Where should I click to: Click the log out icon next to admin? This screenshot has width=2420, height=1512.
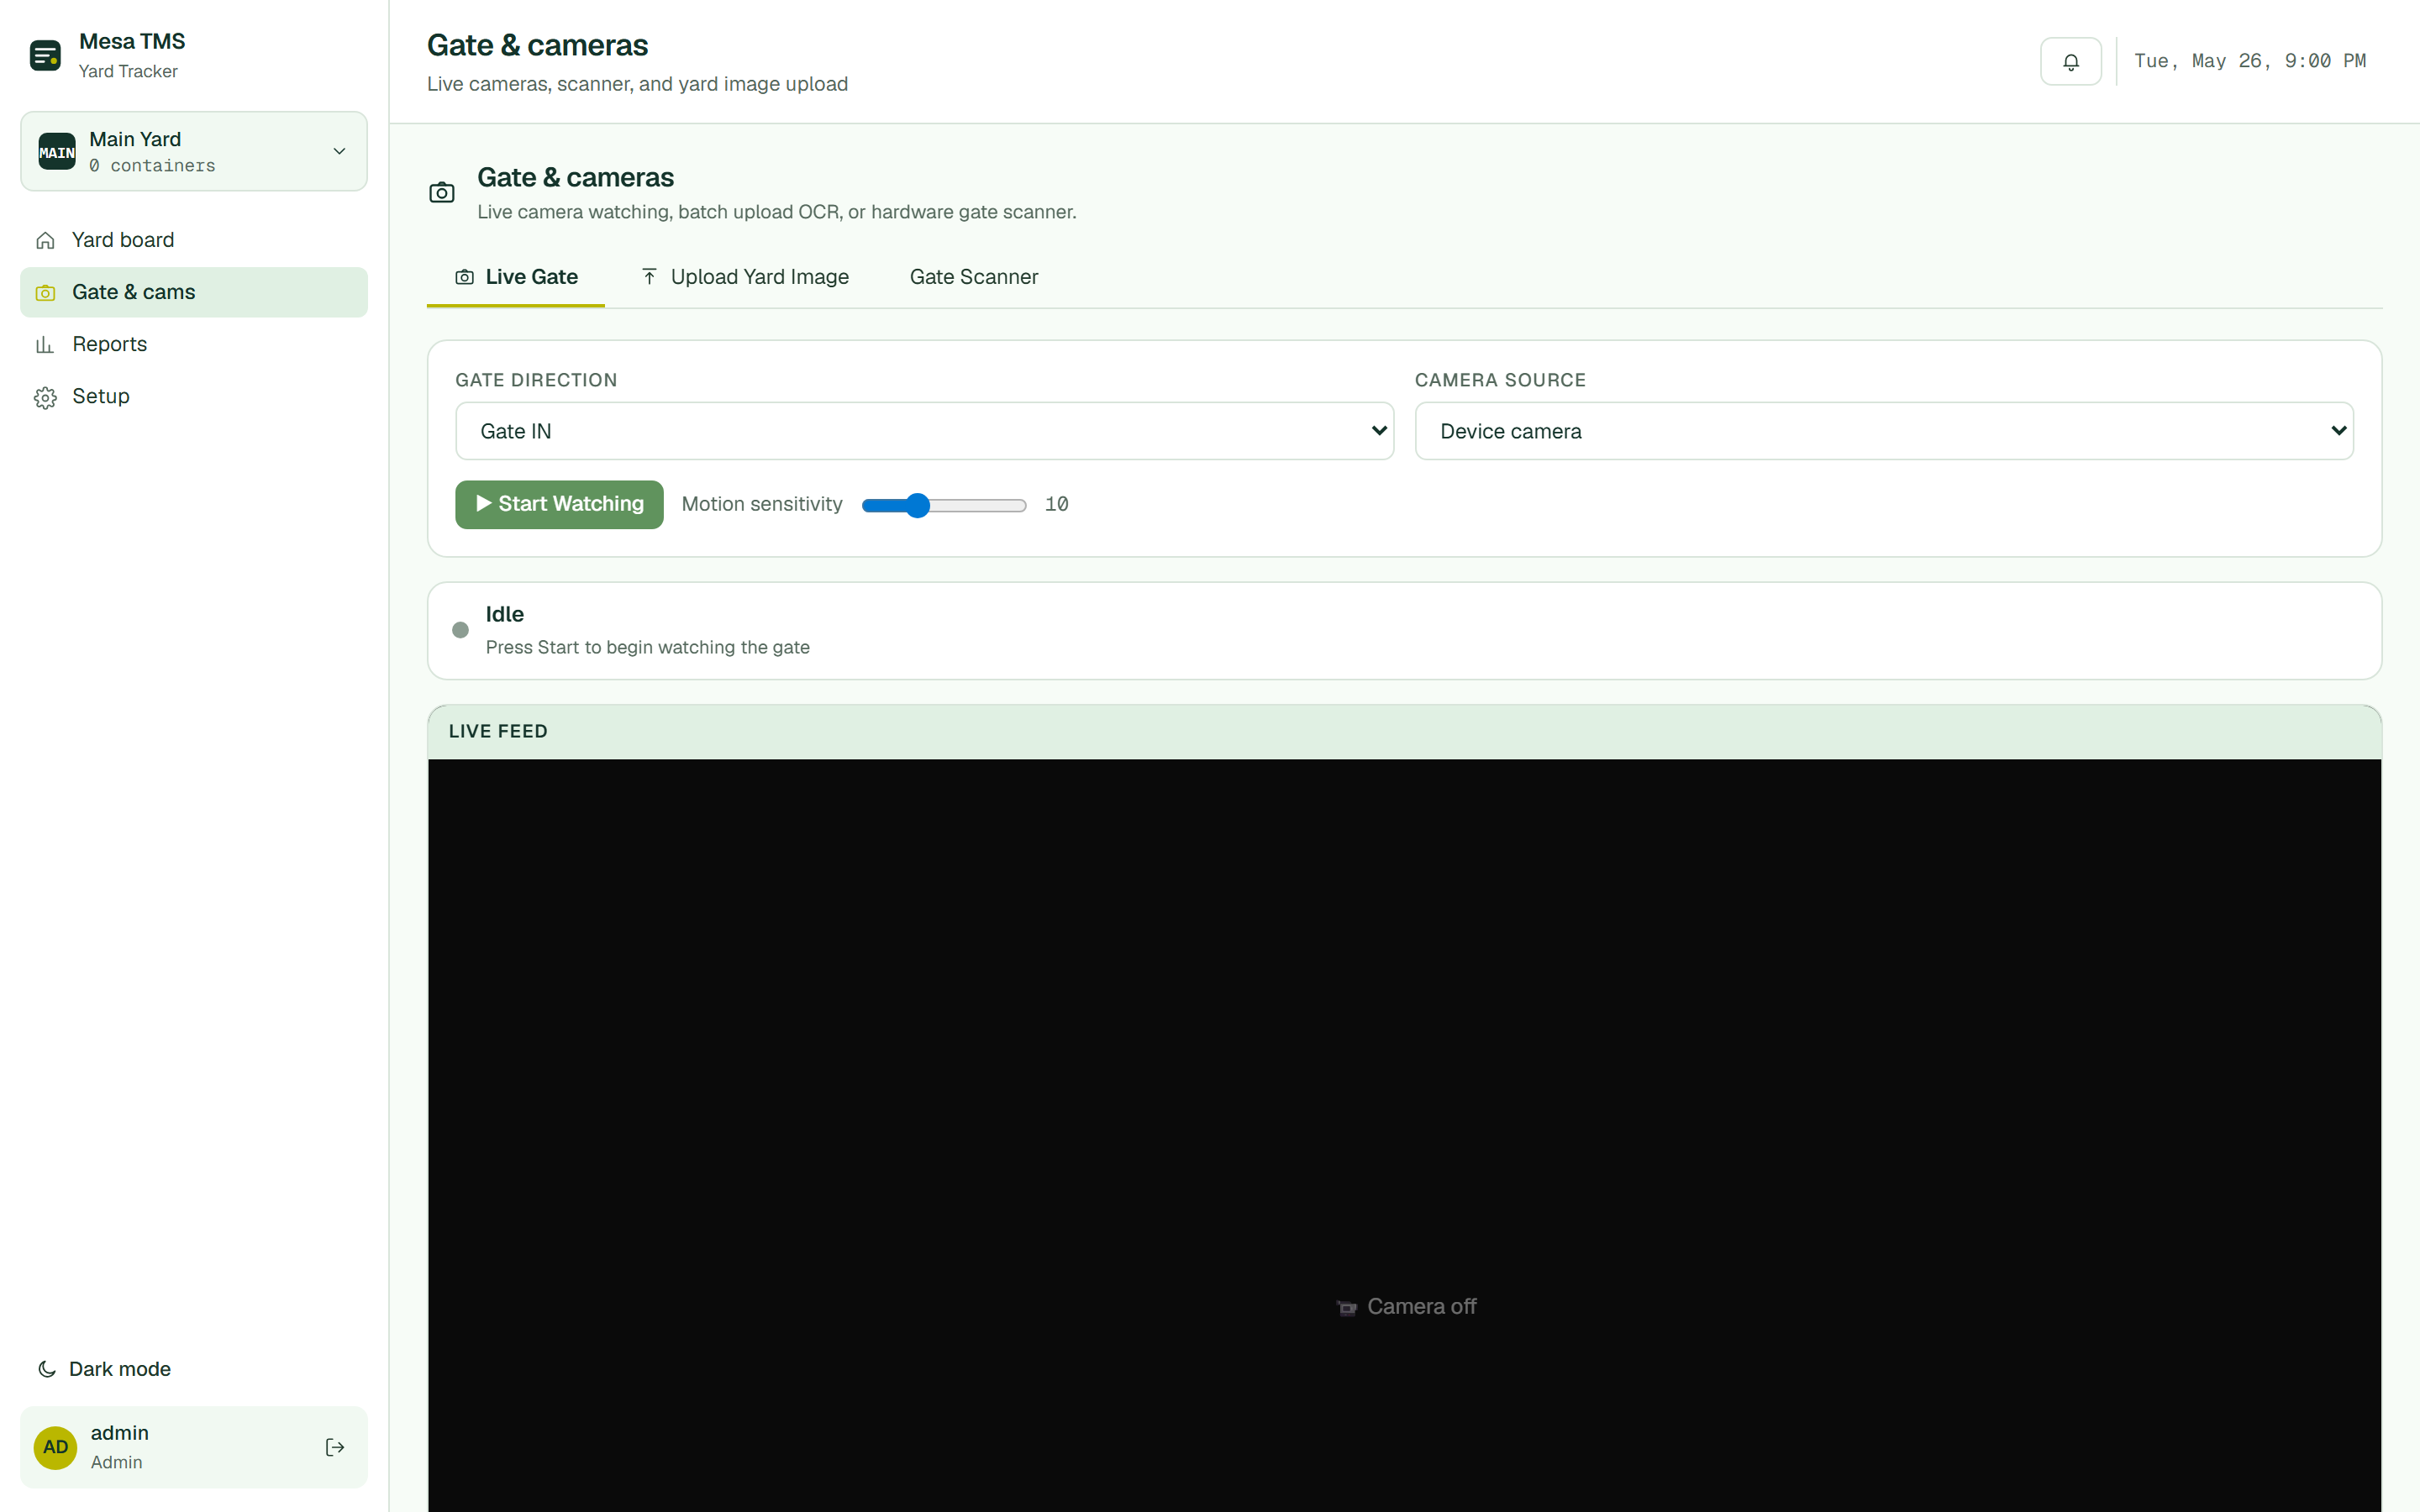[x=335, y=1447]
